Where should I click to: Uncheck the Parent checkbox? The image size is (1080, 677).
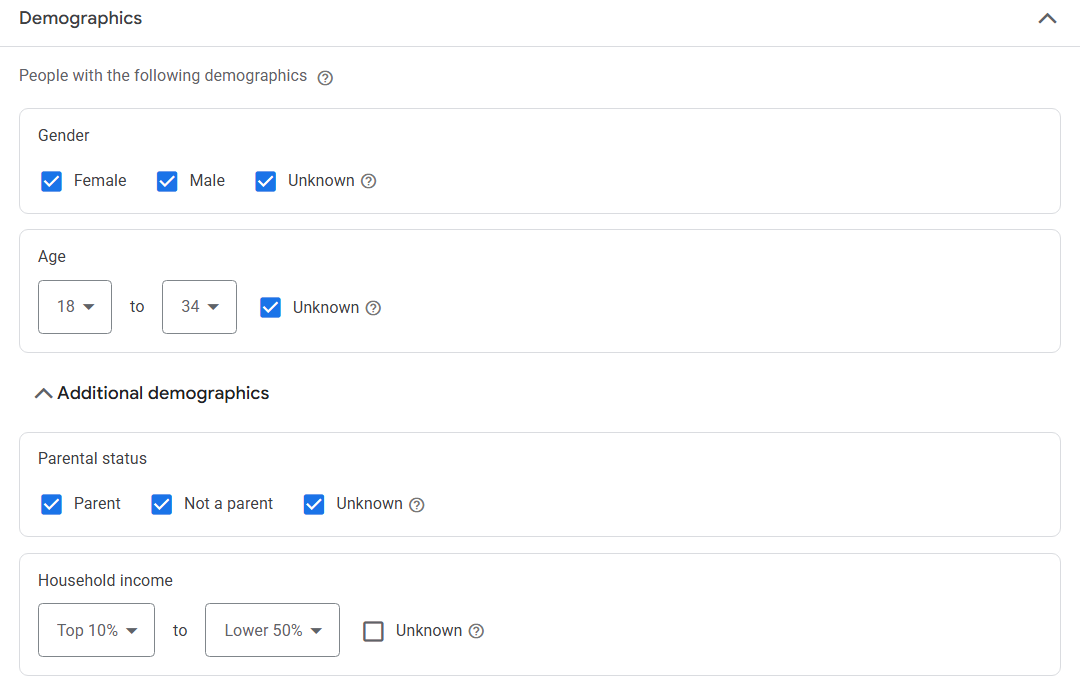click(x=51, y=504)
